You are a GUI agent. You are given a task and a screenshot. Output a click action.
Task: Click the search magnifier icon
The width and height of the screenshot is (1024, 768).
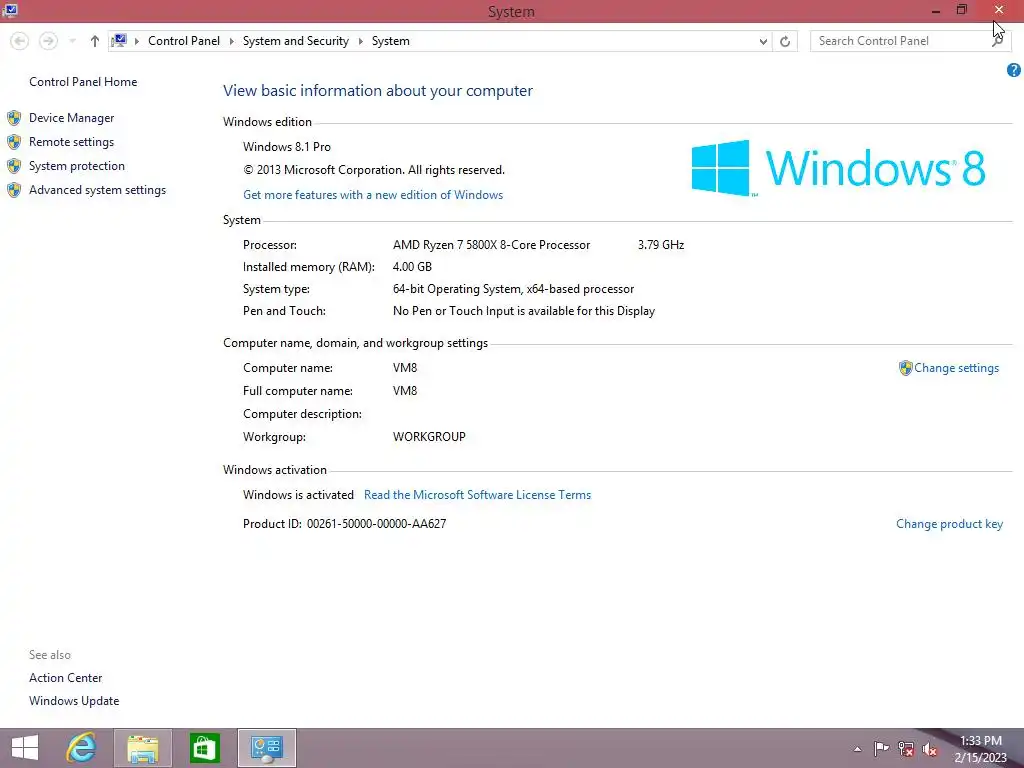click(997, 40)
